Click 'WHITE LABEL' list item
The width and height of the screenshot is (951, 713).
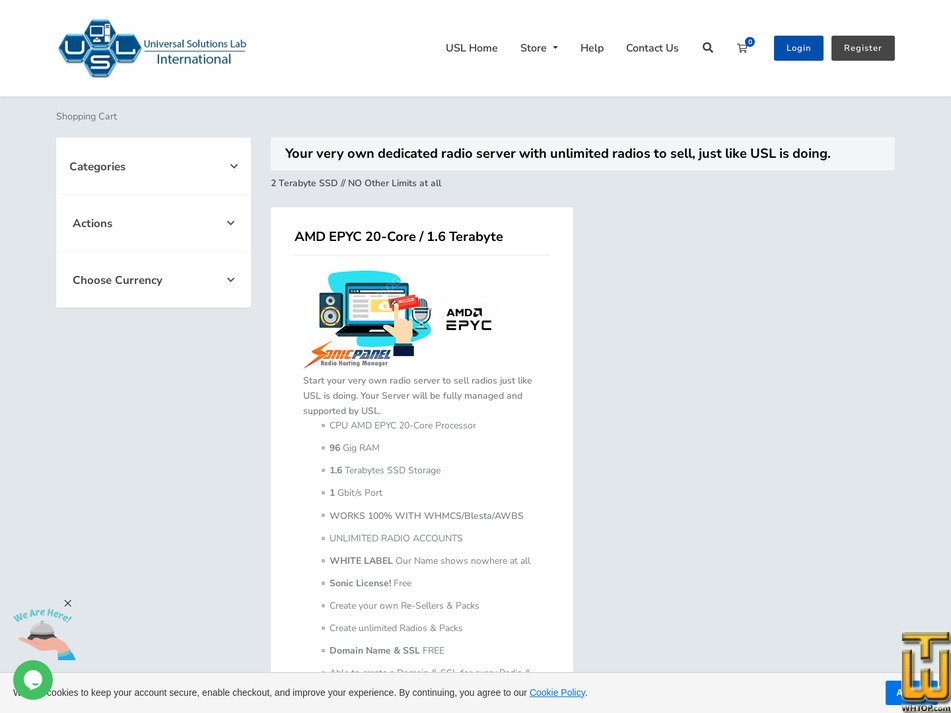429,561
